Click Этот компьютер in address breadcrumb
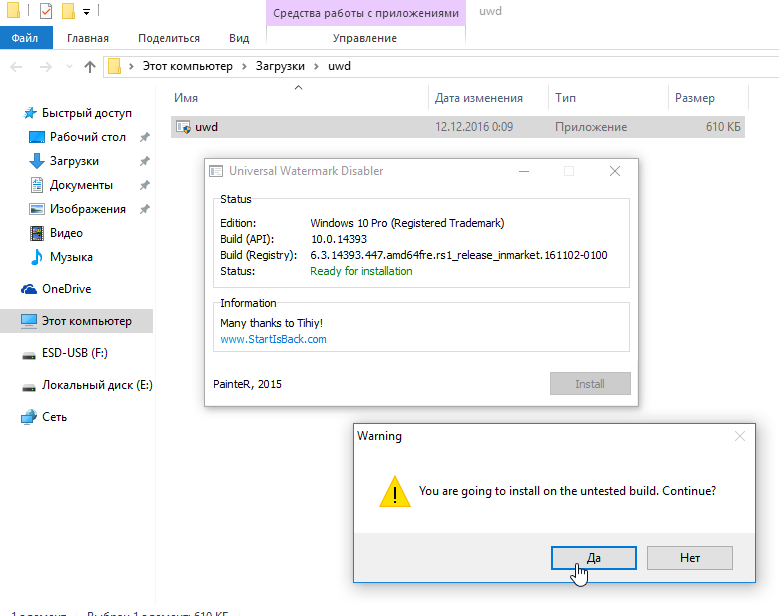 [188, 67]
